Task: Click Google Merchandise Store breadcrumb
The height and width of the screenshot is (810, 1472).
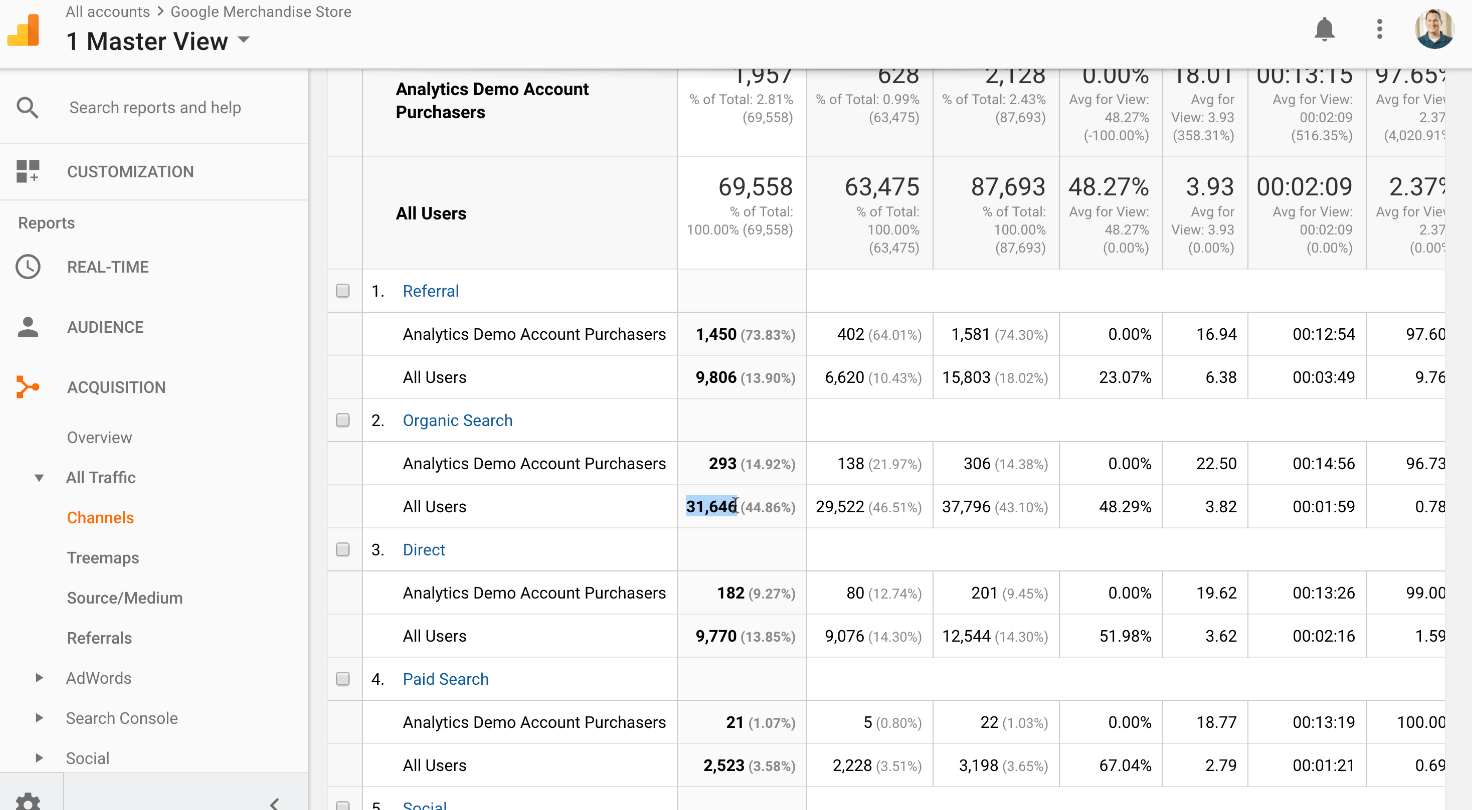Action: coord(261,12)
